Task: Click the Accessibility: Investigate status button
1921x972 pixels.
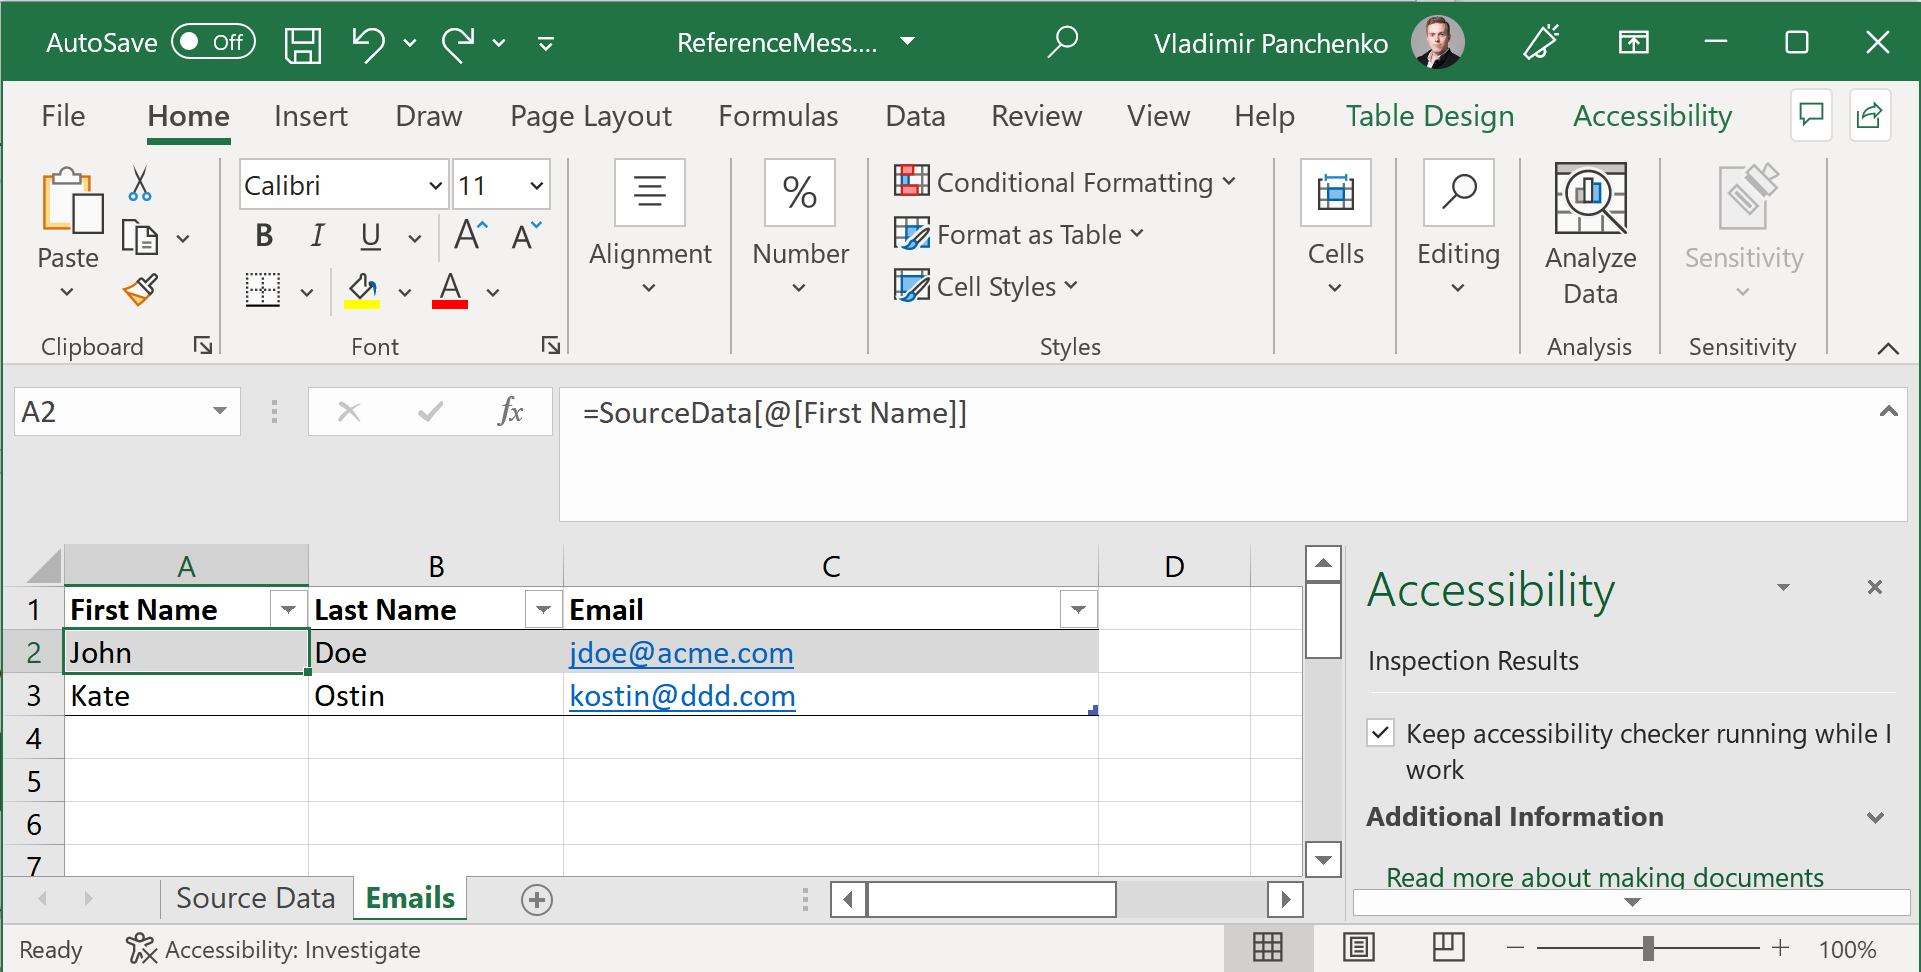Action: click(273, 949)
